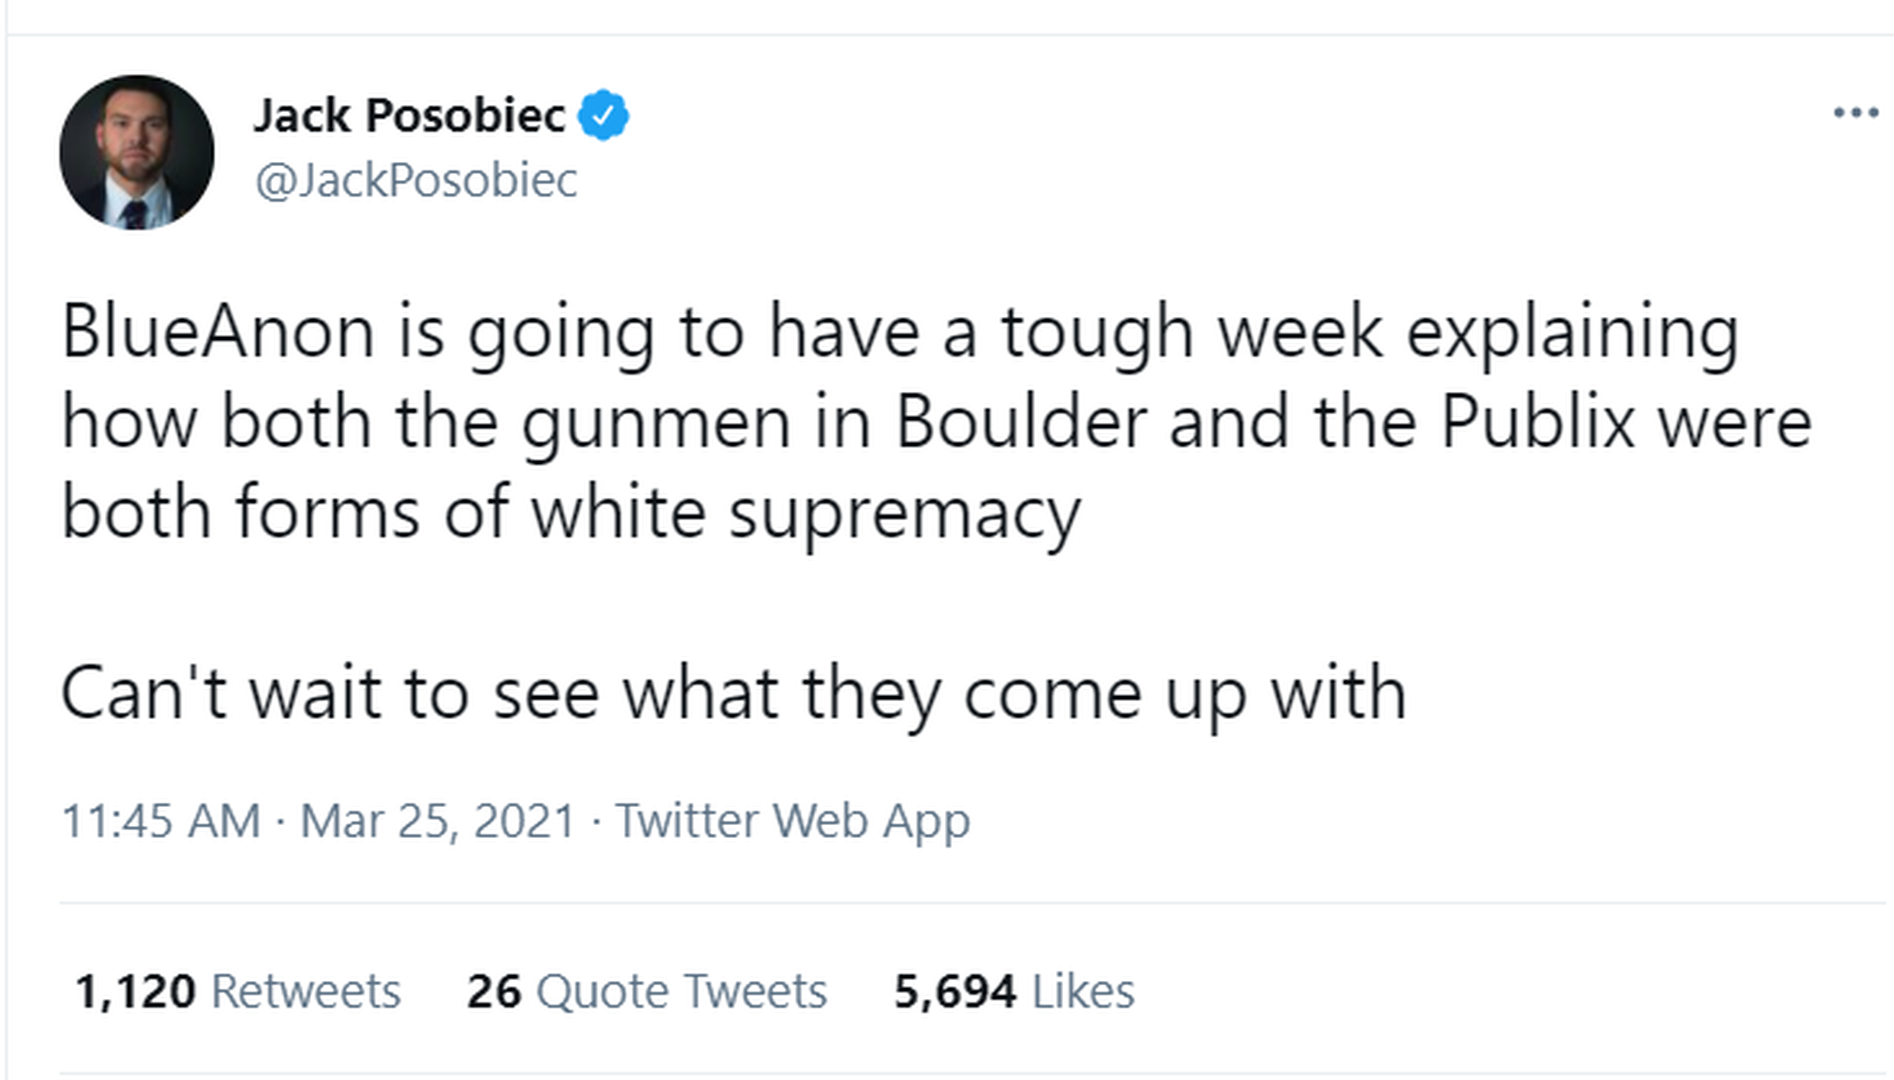Image resolution: width=1894 pixels, height=1080 pixels.
Task: Click the Jack Posobiec display name
Action: (x=409, y=115)
